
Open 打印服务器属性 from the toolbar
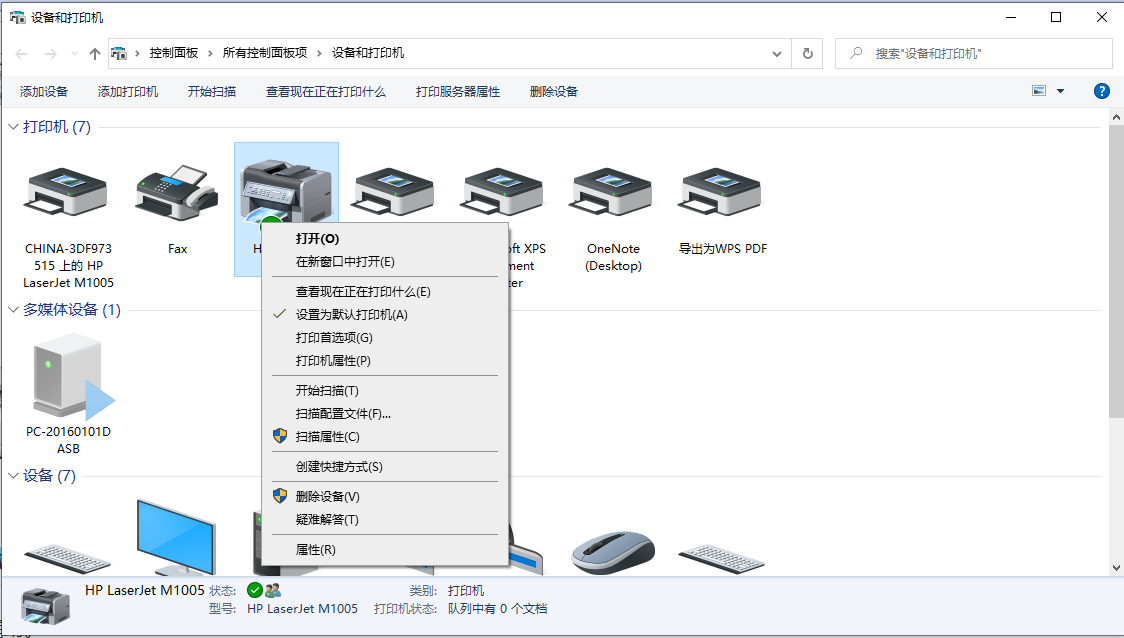457,90
